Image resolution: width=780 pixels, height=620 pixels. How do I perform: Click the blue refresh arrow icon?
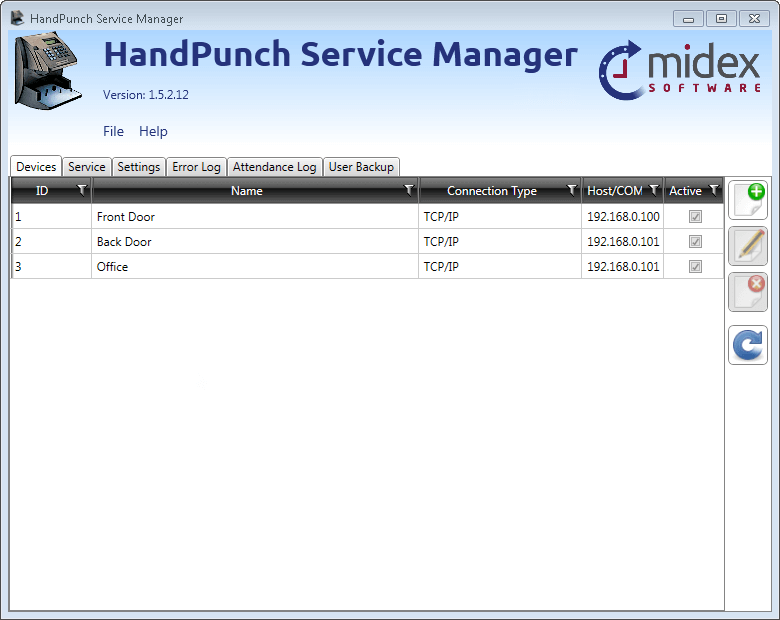coord(748,345)
